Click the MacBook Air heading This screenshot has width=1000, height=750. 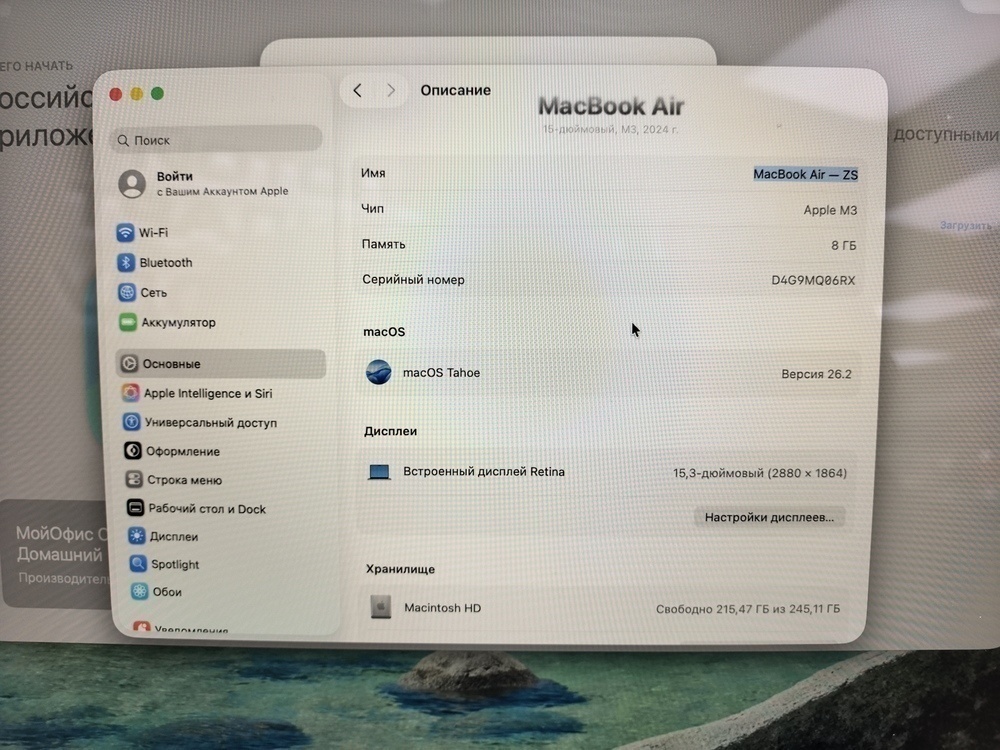611,106
